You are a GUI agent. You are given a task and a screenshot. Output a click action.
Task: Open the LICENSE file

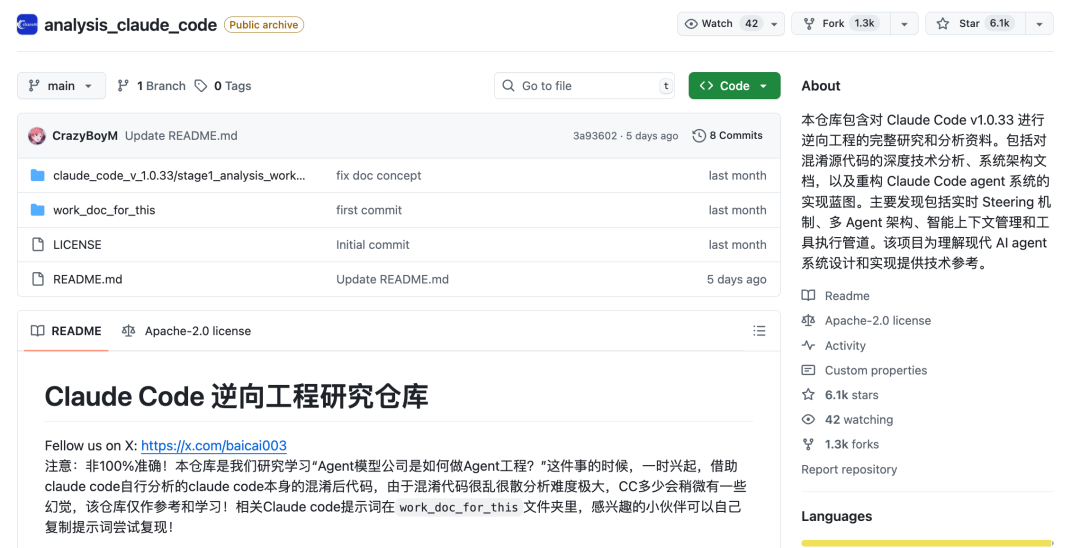77,244
